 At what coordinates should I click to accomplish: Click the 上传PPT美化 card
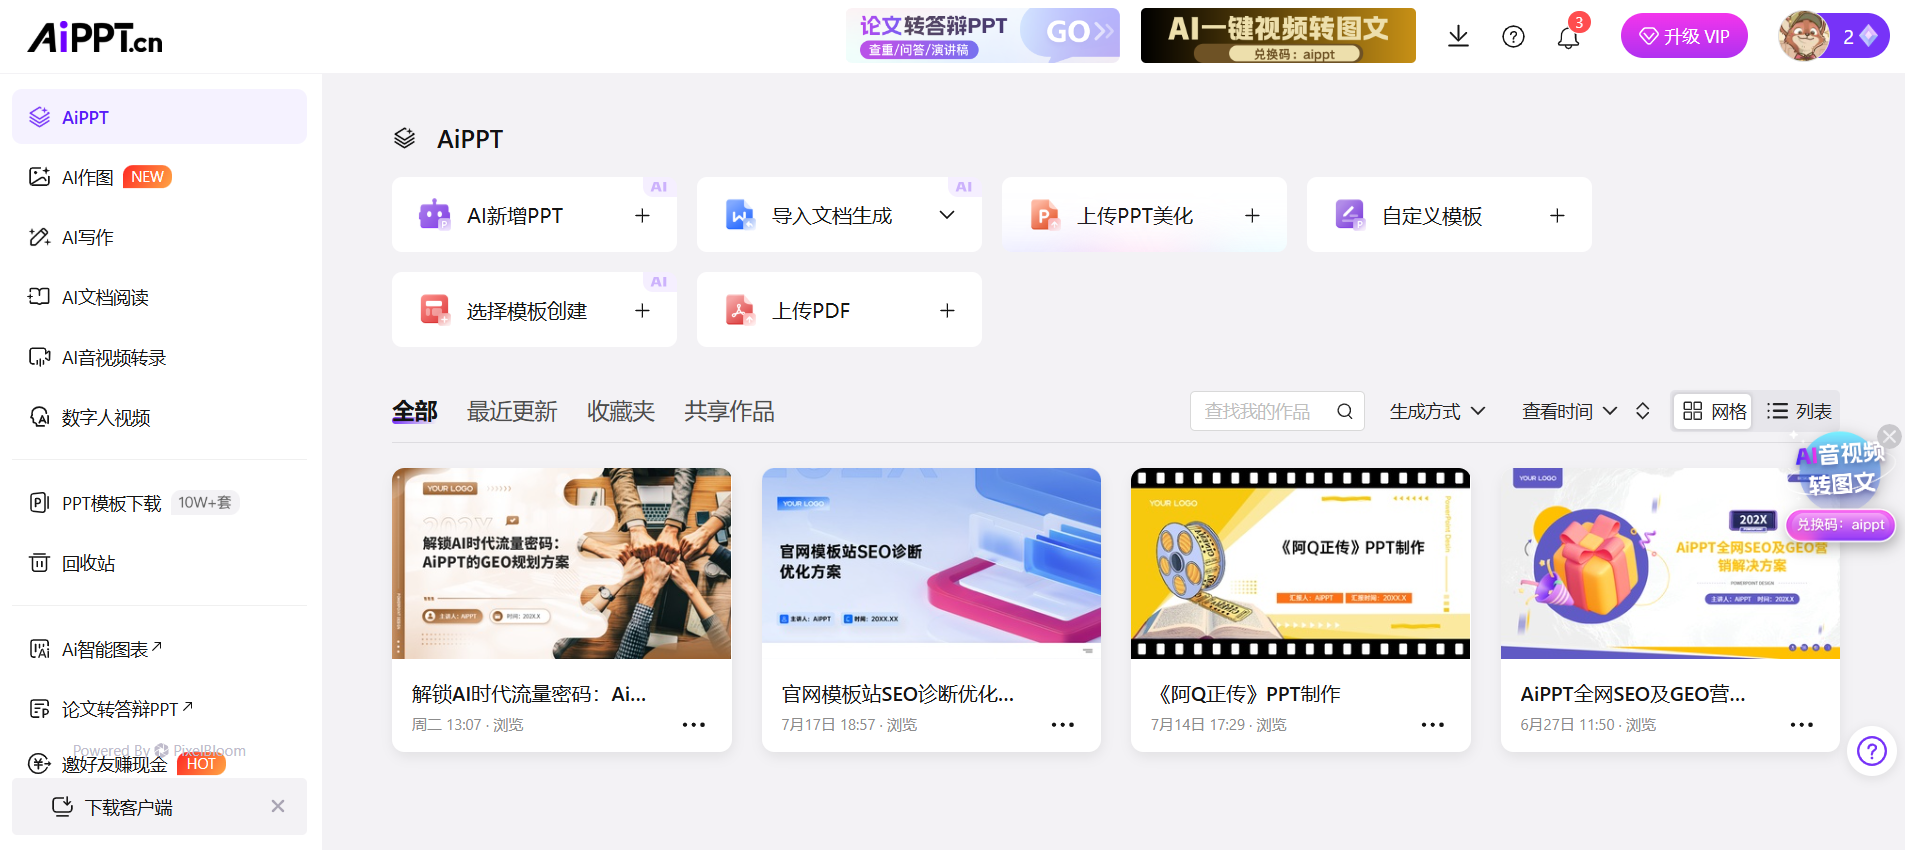pos(1144,215)
